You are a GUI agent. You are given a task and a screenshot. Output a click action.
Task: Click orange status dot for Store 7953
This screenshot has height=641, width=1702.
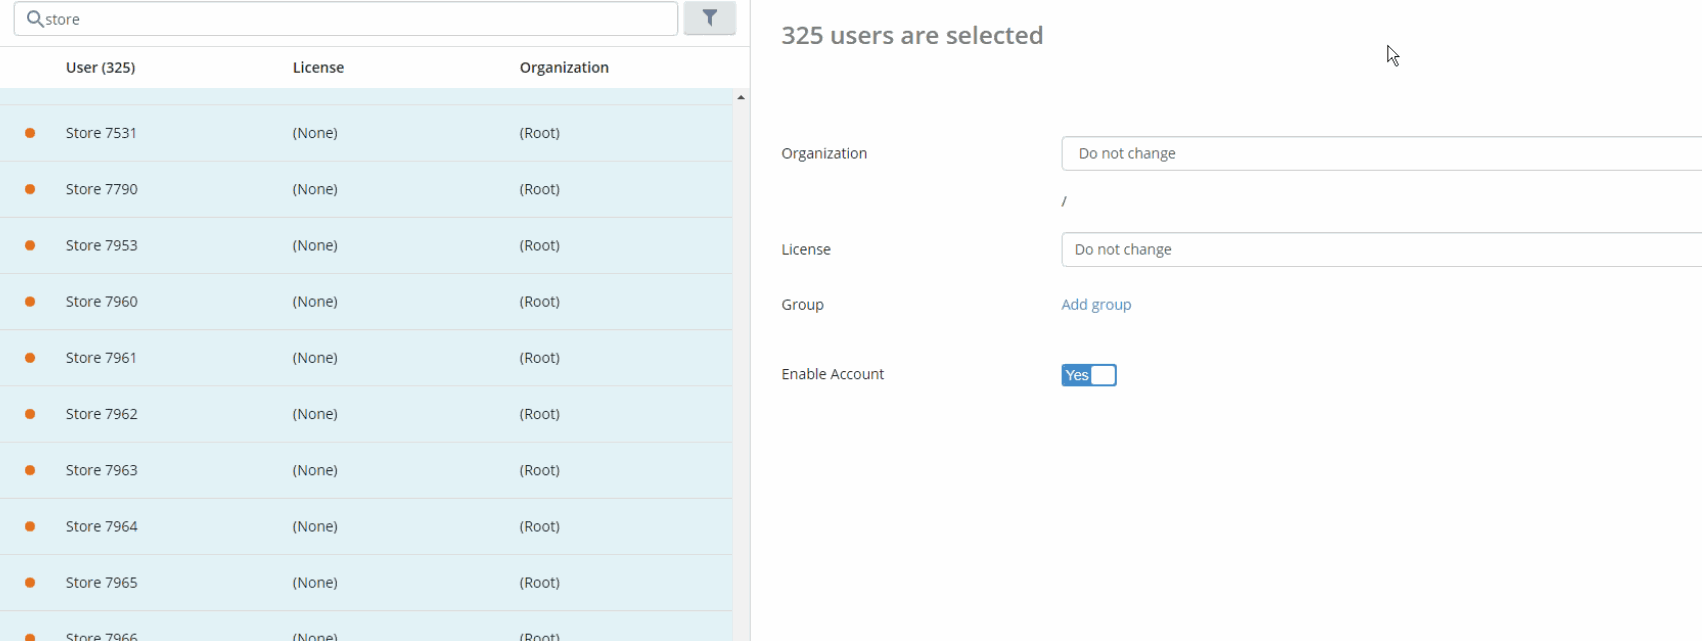pos(30,245)
